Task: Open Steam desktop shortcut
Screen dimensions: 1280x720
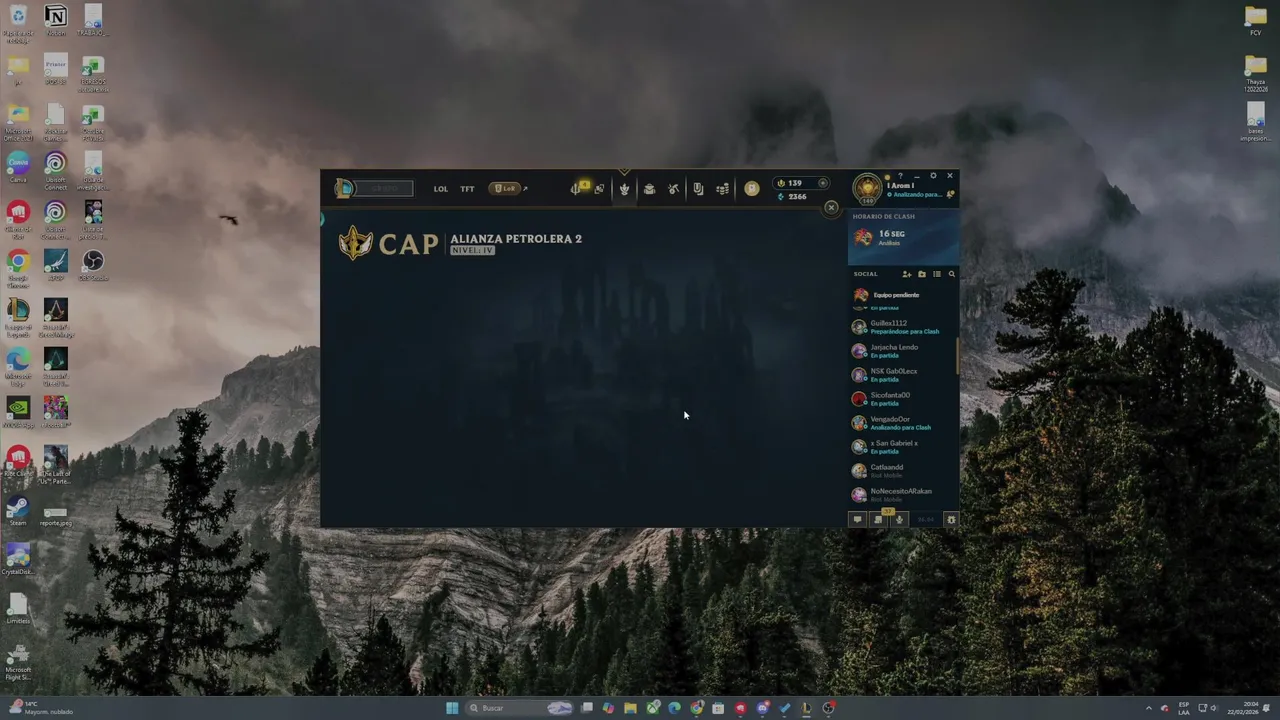Action: (18, 512)
